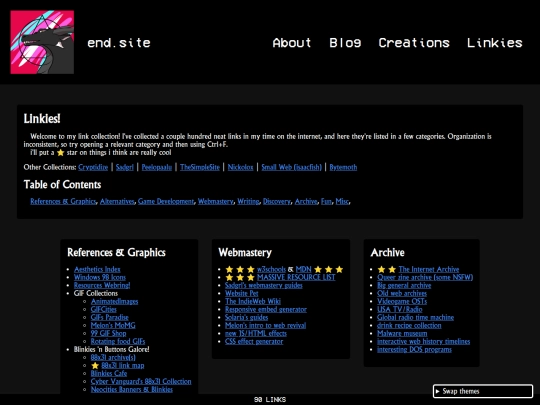540x405 pixels.
Task: Open the Sadgrl collection link
Action: click(x=124, y=167)
